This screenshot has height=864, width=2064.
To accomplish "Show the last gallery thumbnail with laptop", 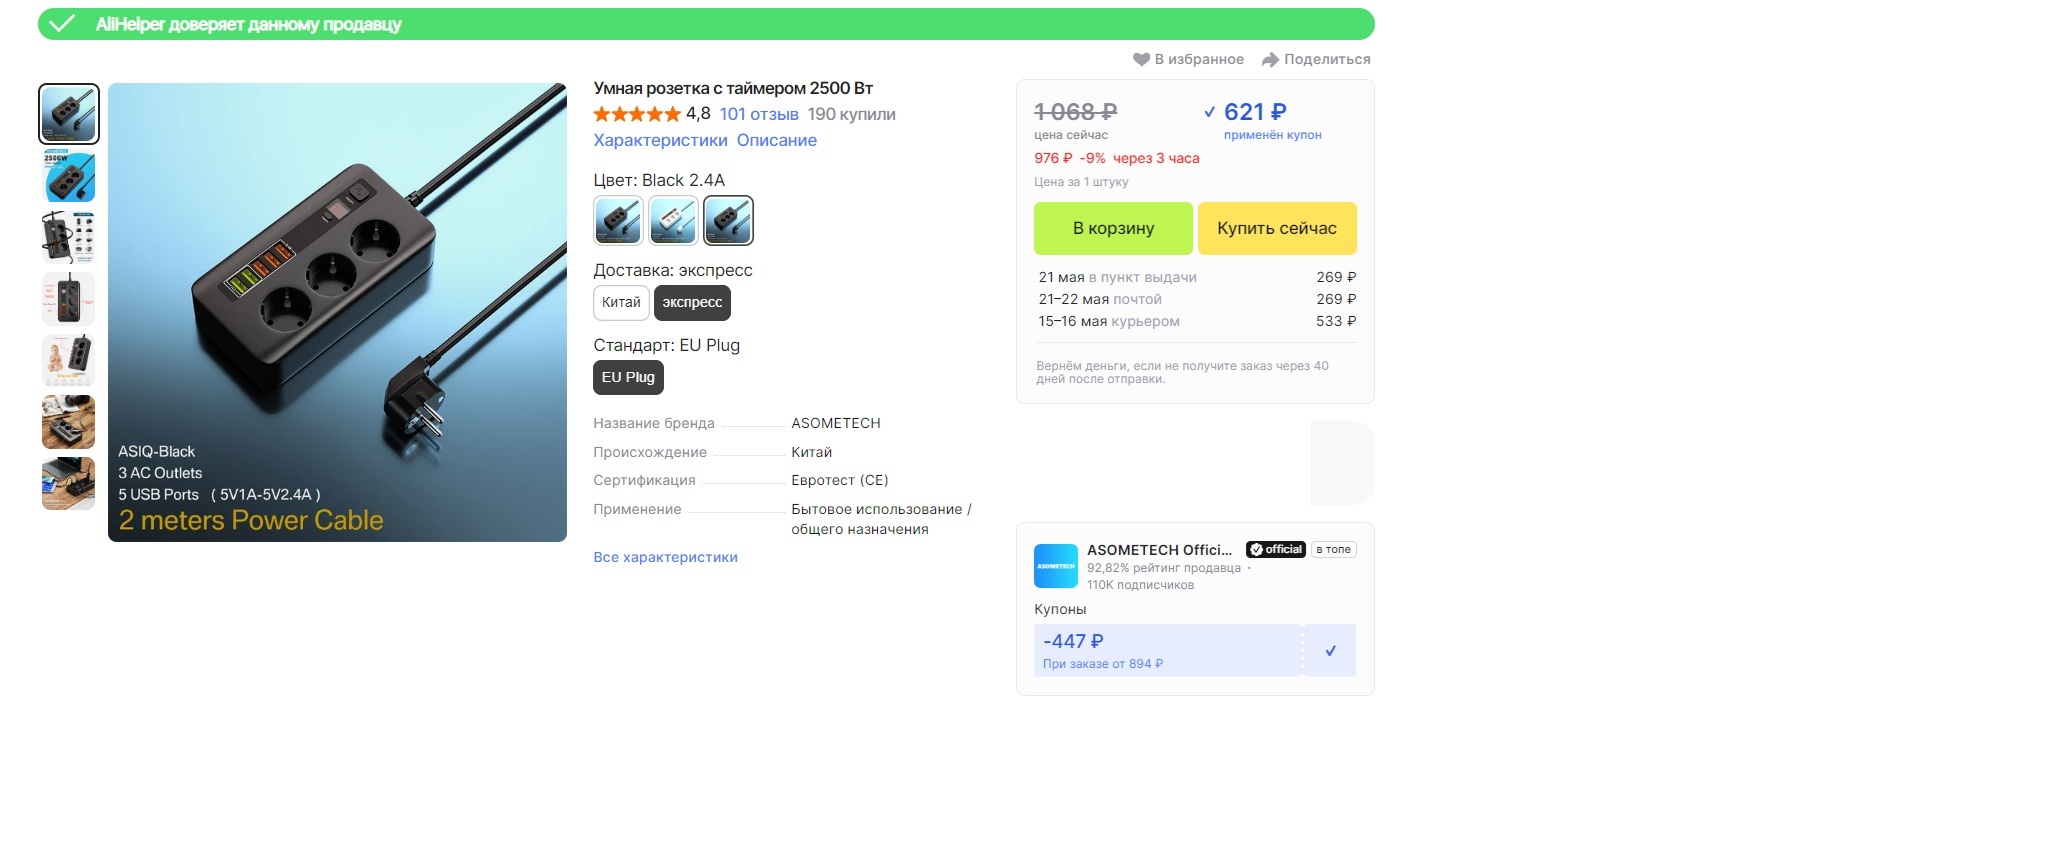I will click(69, 484).
